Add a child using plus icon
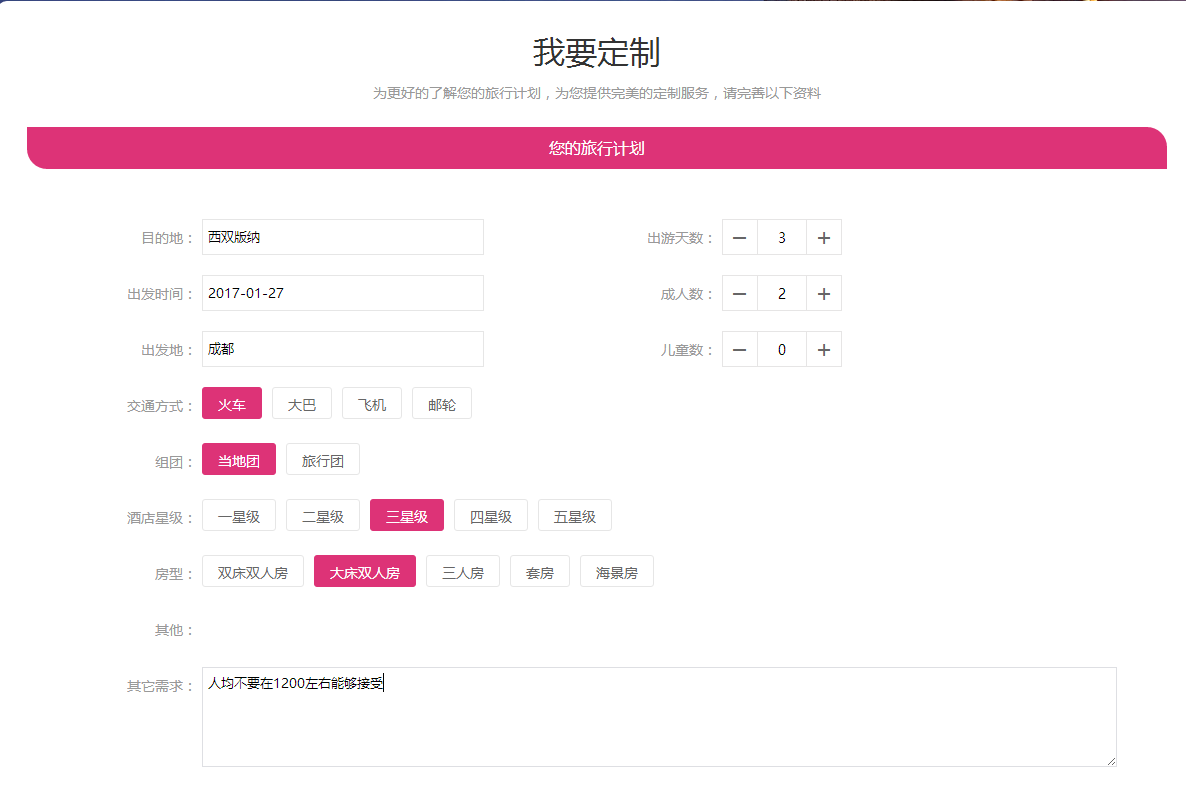The image size is (1186, 791). click(823, 349)
